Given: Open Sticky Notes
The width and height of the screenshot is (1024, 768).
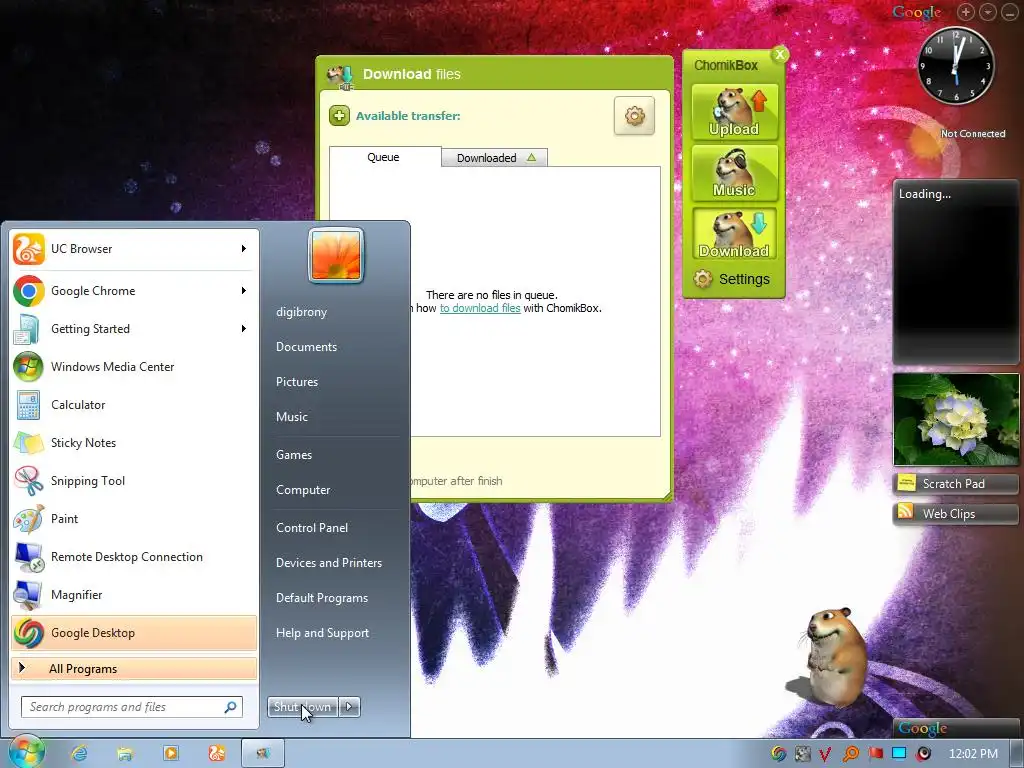Looking at the screenshot, I should pos(134,443).
